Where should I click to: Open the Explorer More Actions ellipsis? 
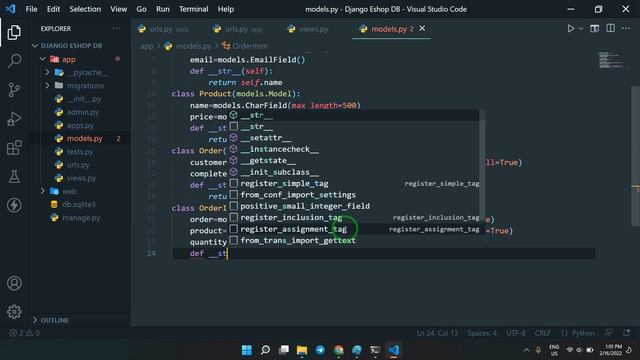(x=116, y=28)
